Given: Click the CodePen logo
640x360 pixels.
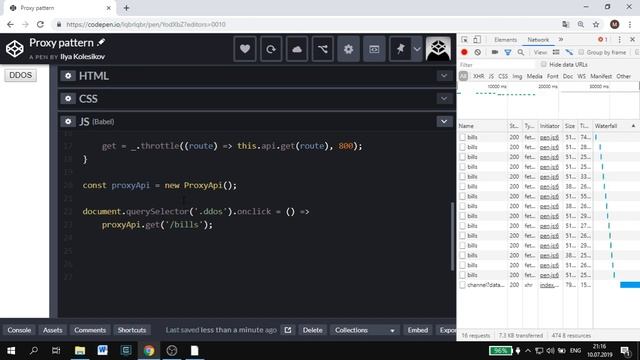Looking at the screenshot, I should pyautogui.click(x=15, y=49).
